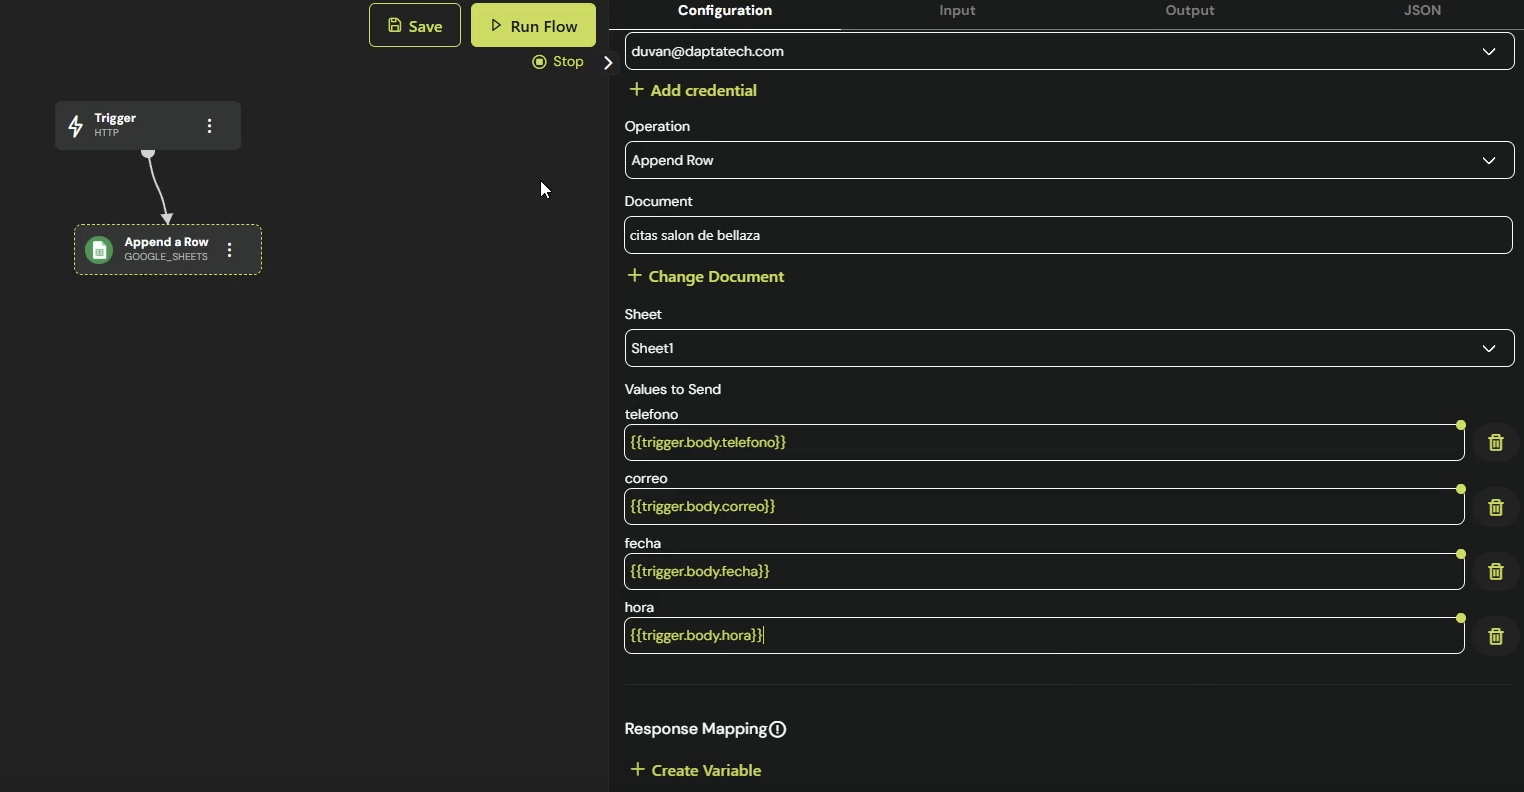Click the Document field with citas salon de bellaza
This screenshot has width=1524, height=792.
1068,235
